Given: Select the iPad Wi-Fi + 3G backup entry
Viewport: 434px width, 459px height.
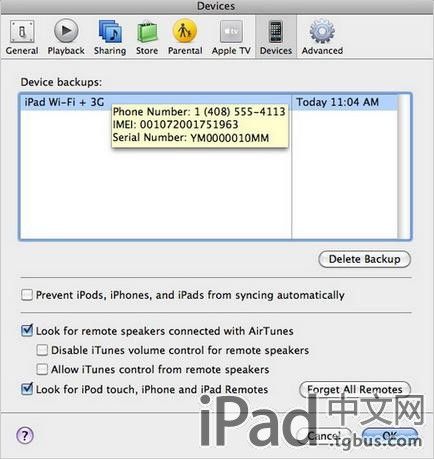Looking at the screenshot, I should [x=209, y=102].
